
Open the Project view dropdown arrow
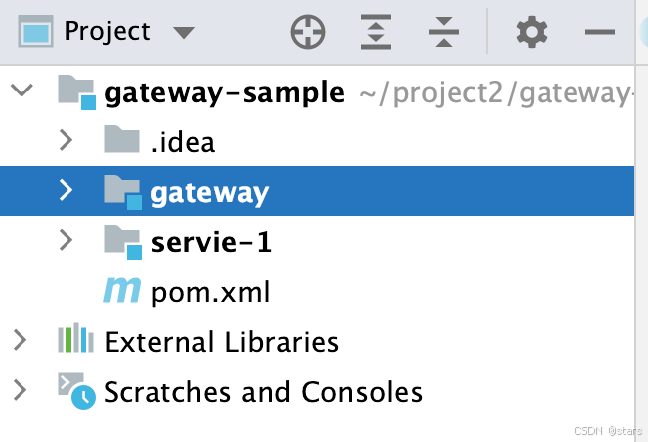(184, 32)
